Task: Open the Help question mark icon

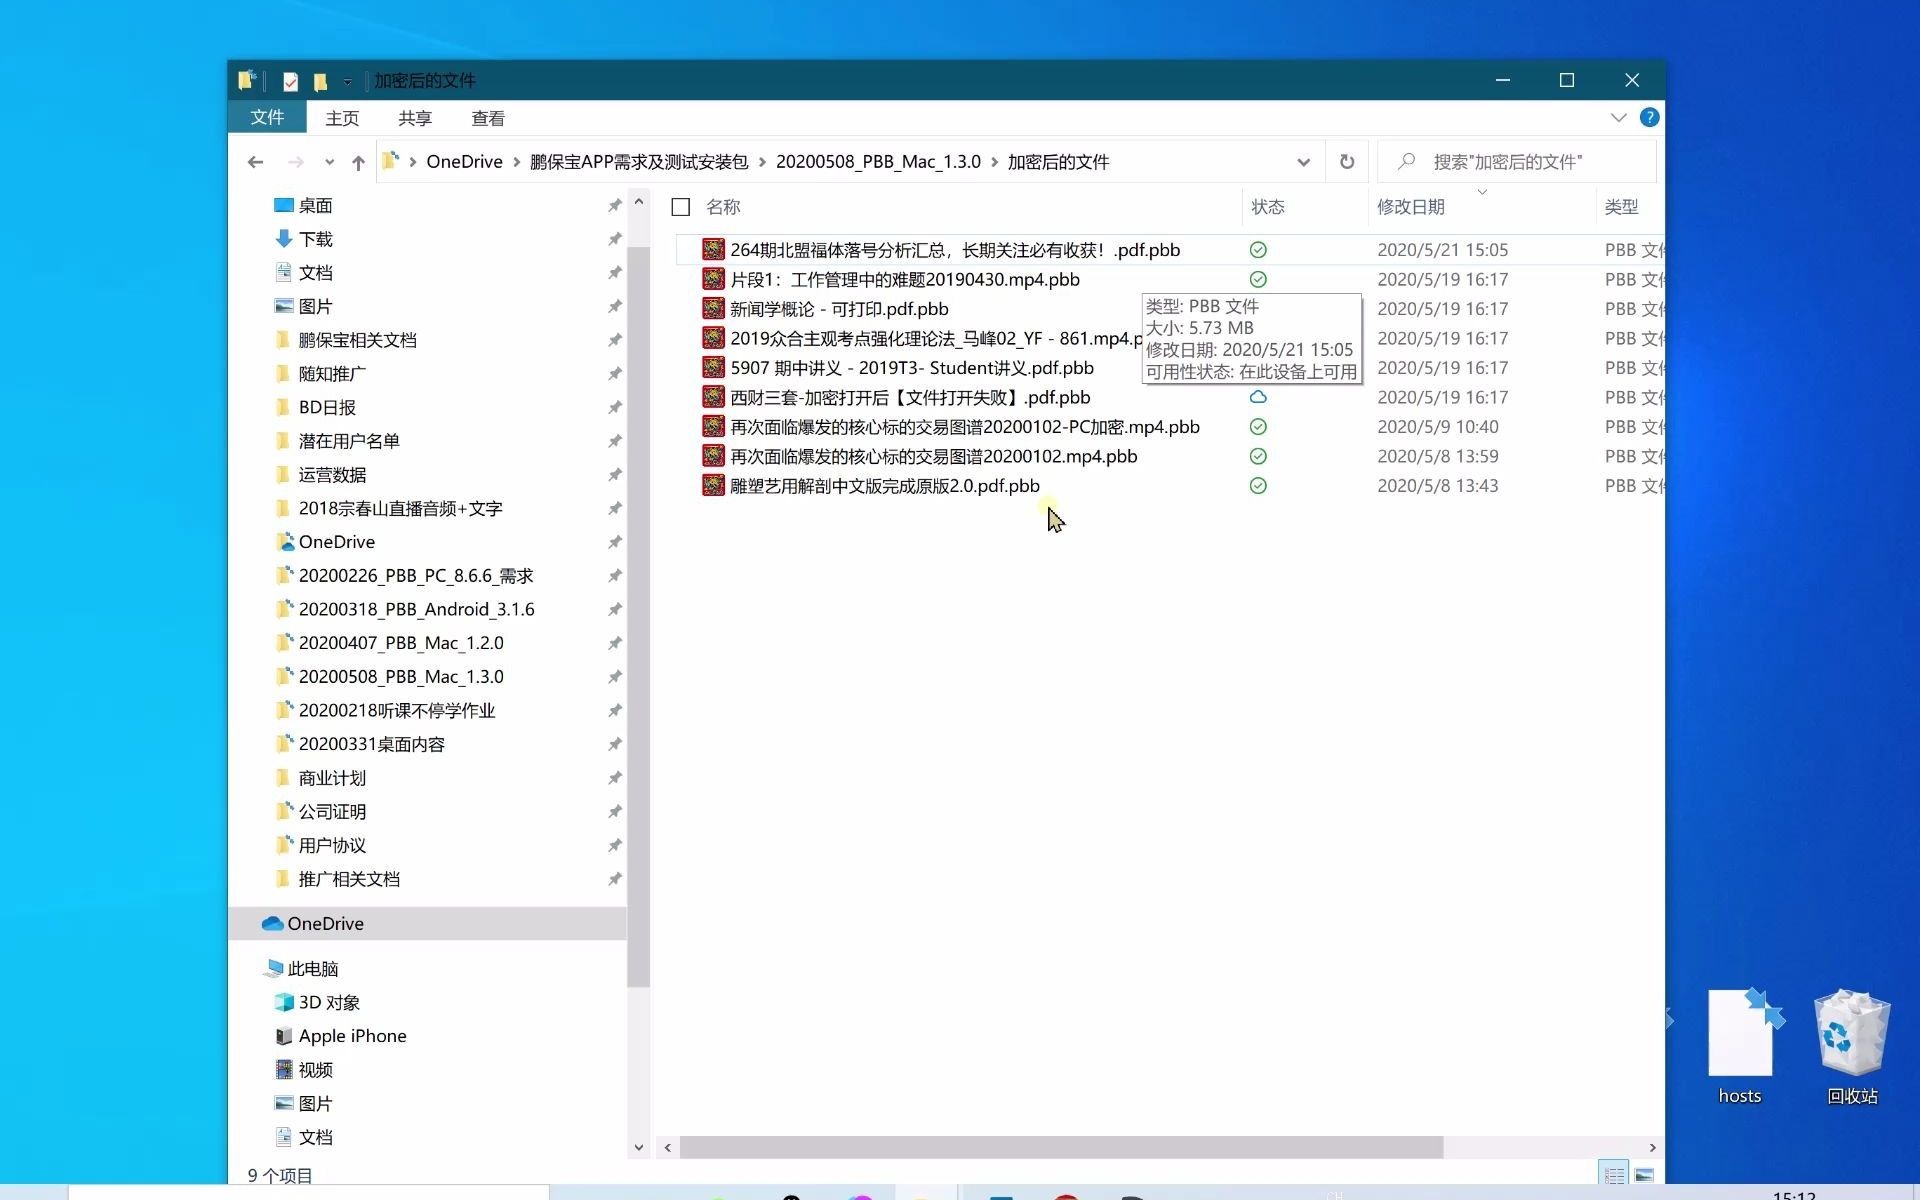Action: [1650, 118]
